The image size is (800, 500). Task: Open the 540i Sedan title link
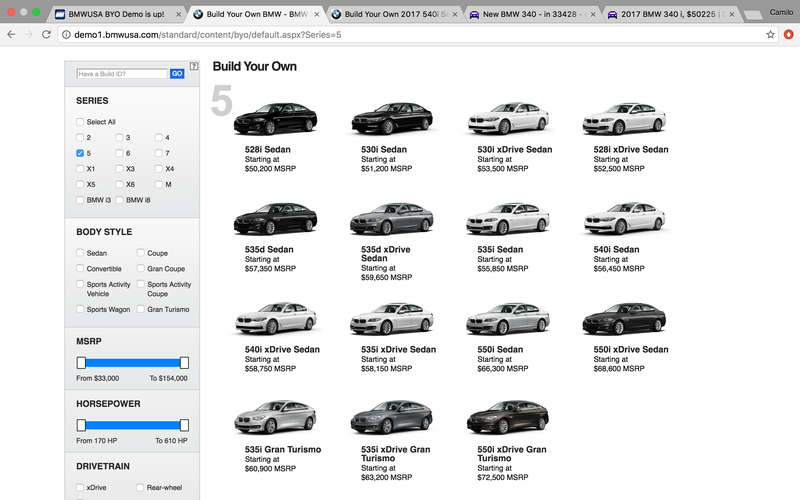616,249
